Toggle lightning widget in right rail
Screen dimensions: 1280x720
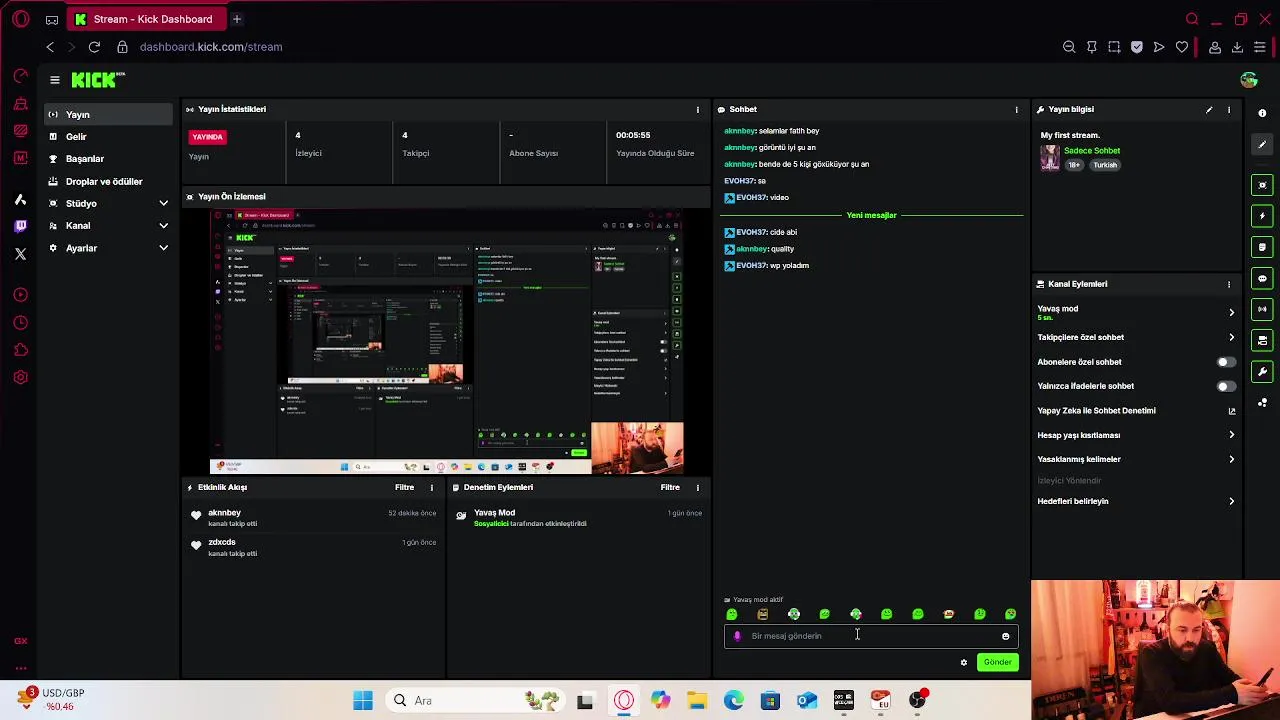(1262, 216)
